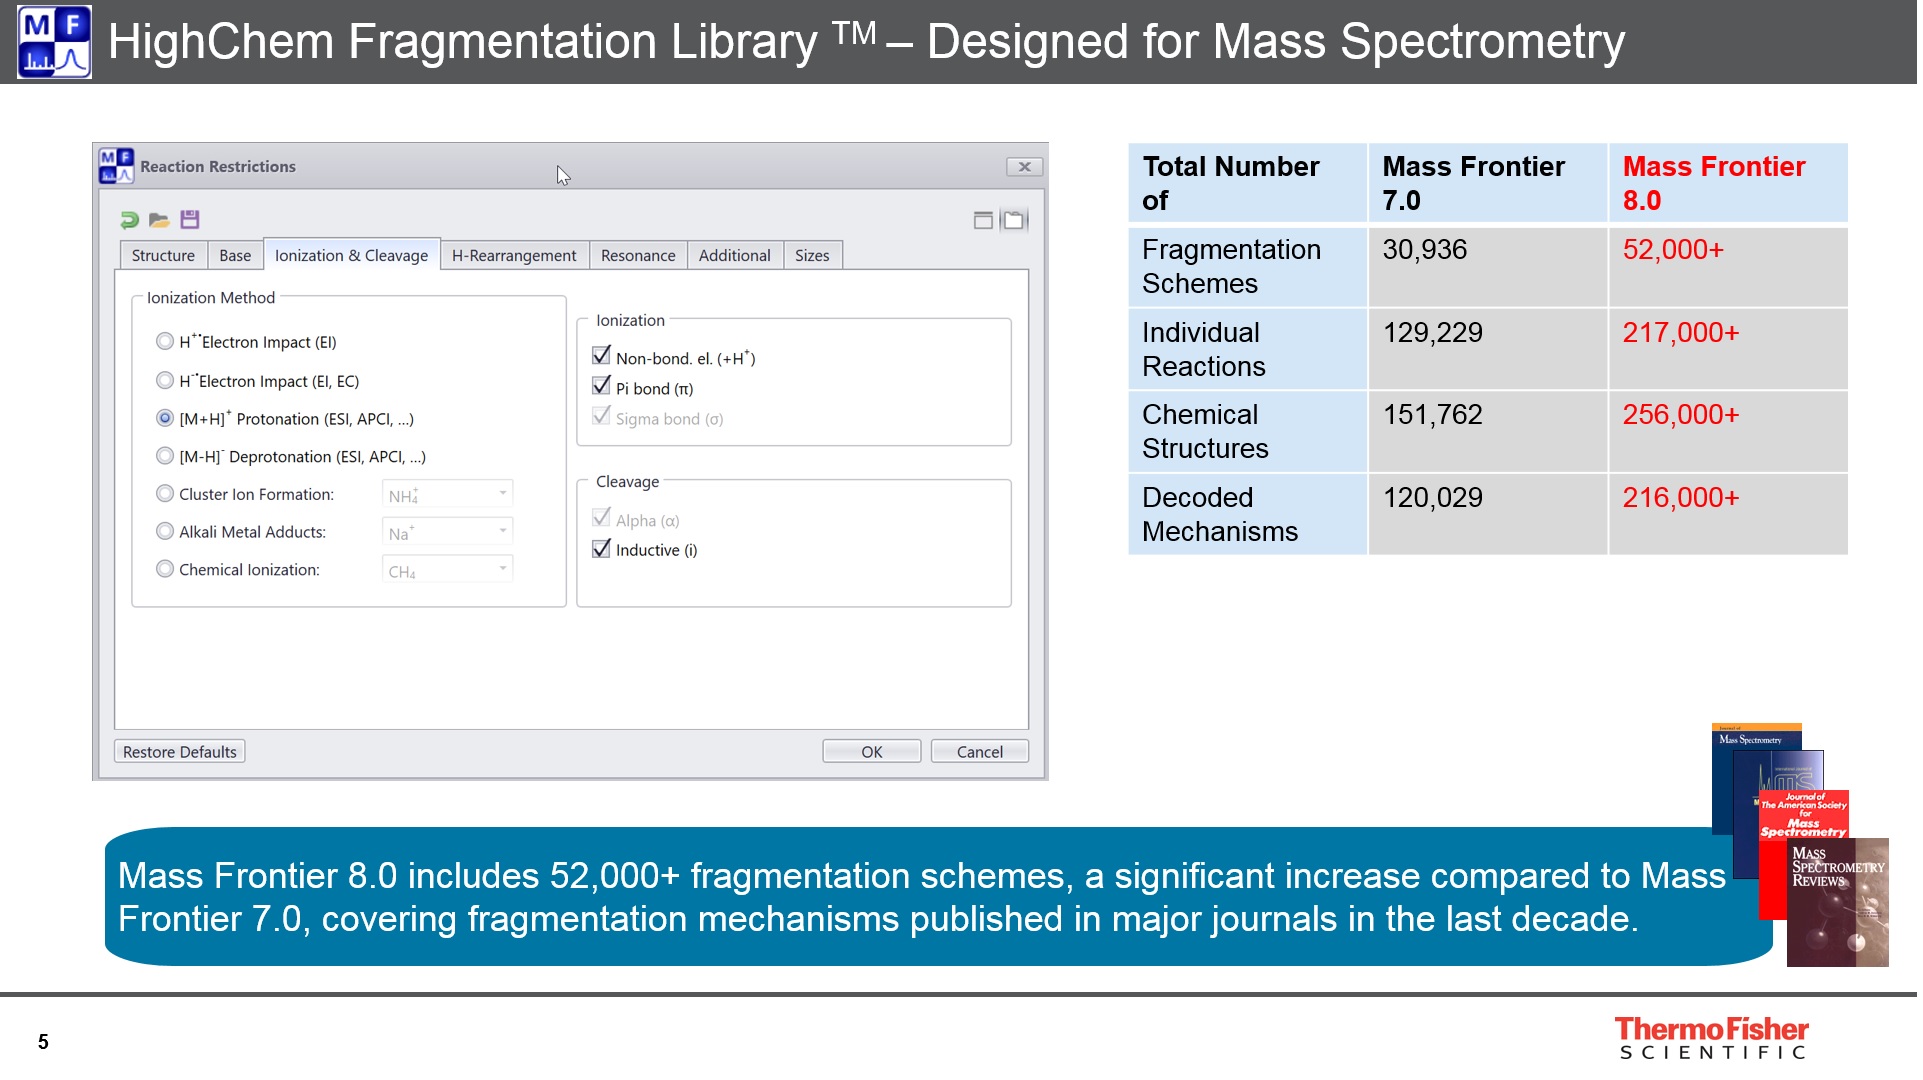
Task: Click the Mass Spectrometry Reviews journal cover
Action: 1838,905
